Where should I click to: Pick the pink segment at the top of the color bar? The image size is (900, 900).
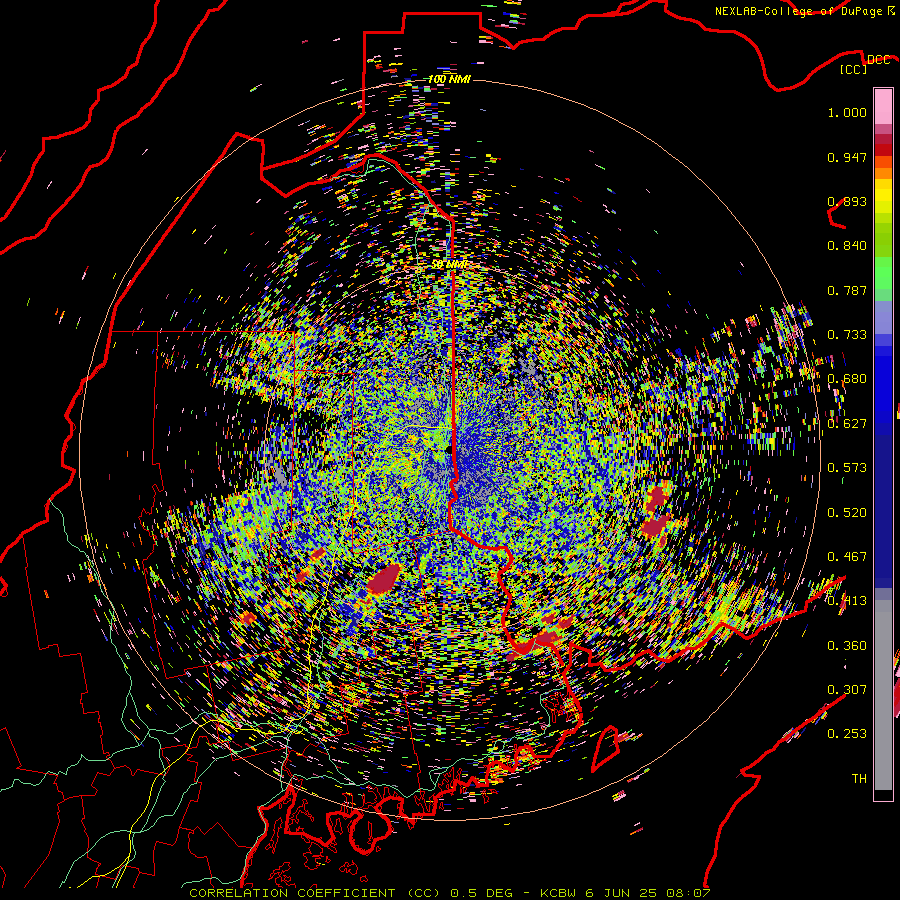(x=883, y=106)
